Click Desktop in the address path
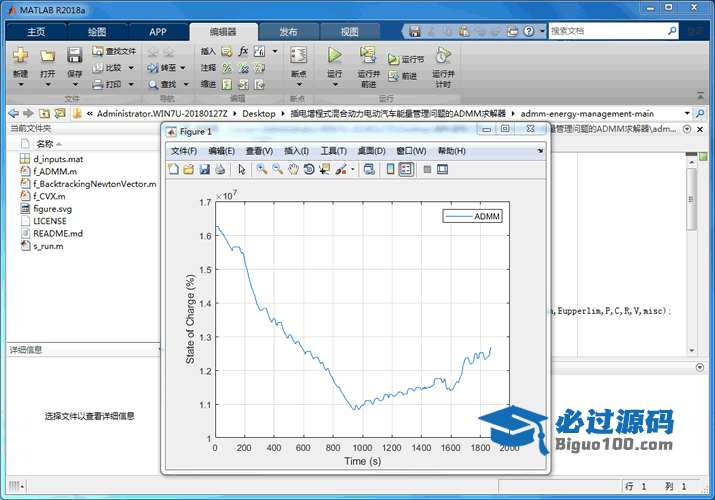This screenshot has width=715, height=500. (x=259, y=113)
